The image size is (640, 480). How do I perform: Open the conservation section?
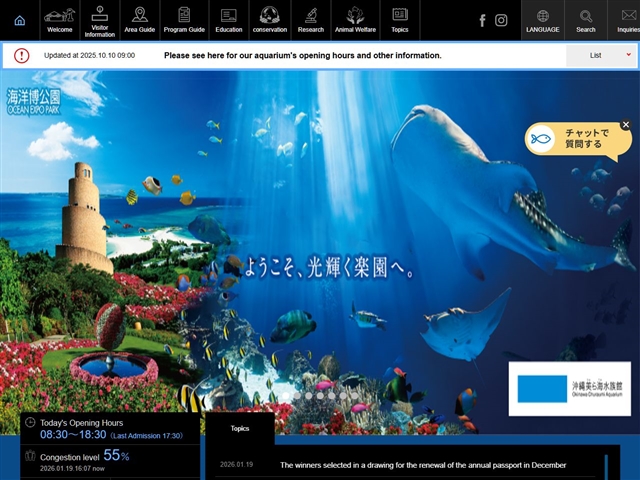click(x=270, y=20)
